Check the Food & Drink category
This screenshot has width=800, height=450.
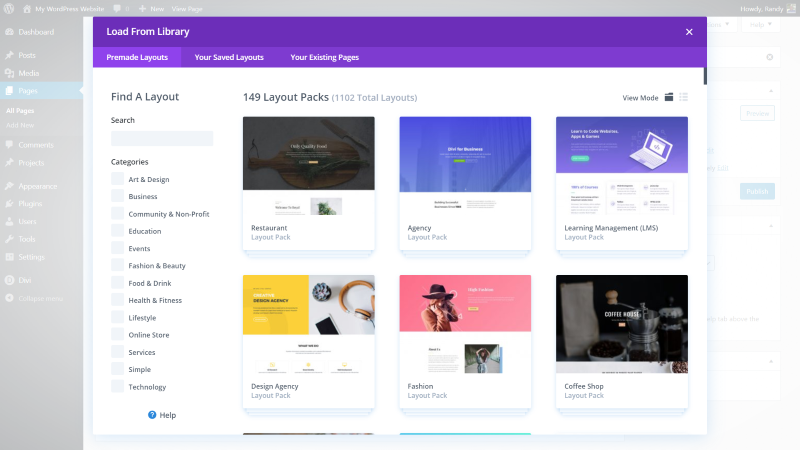coord(117,283)
